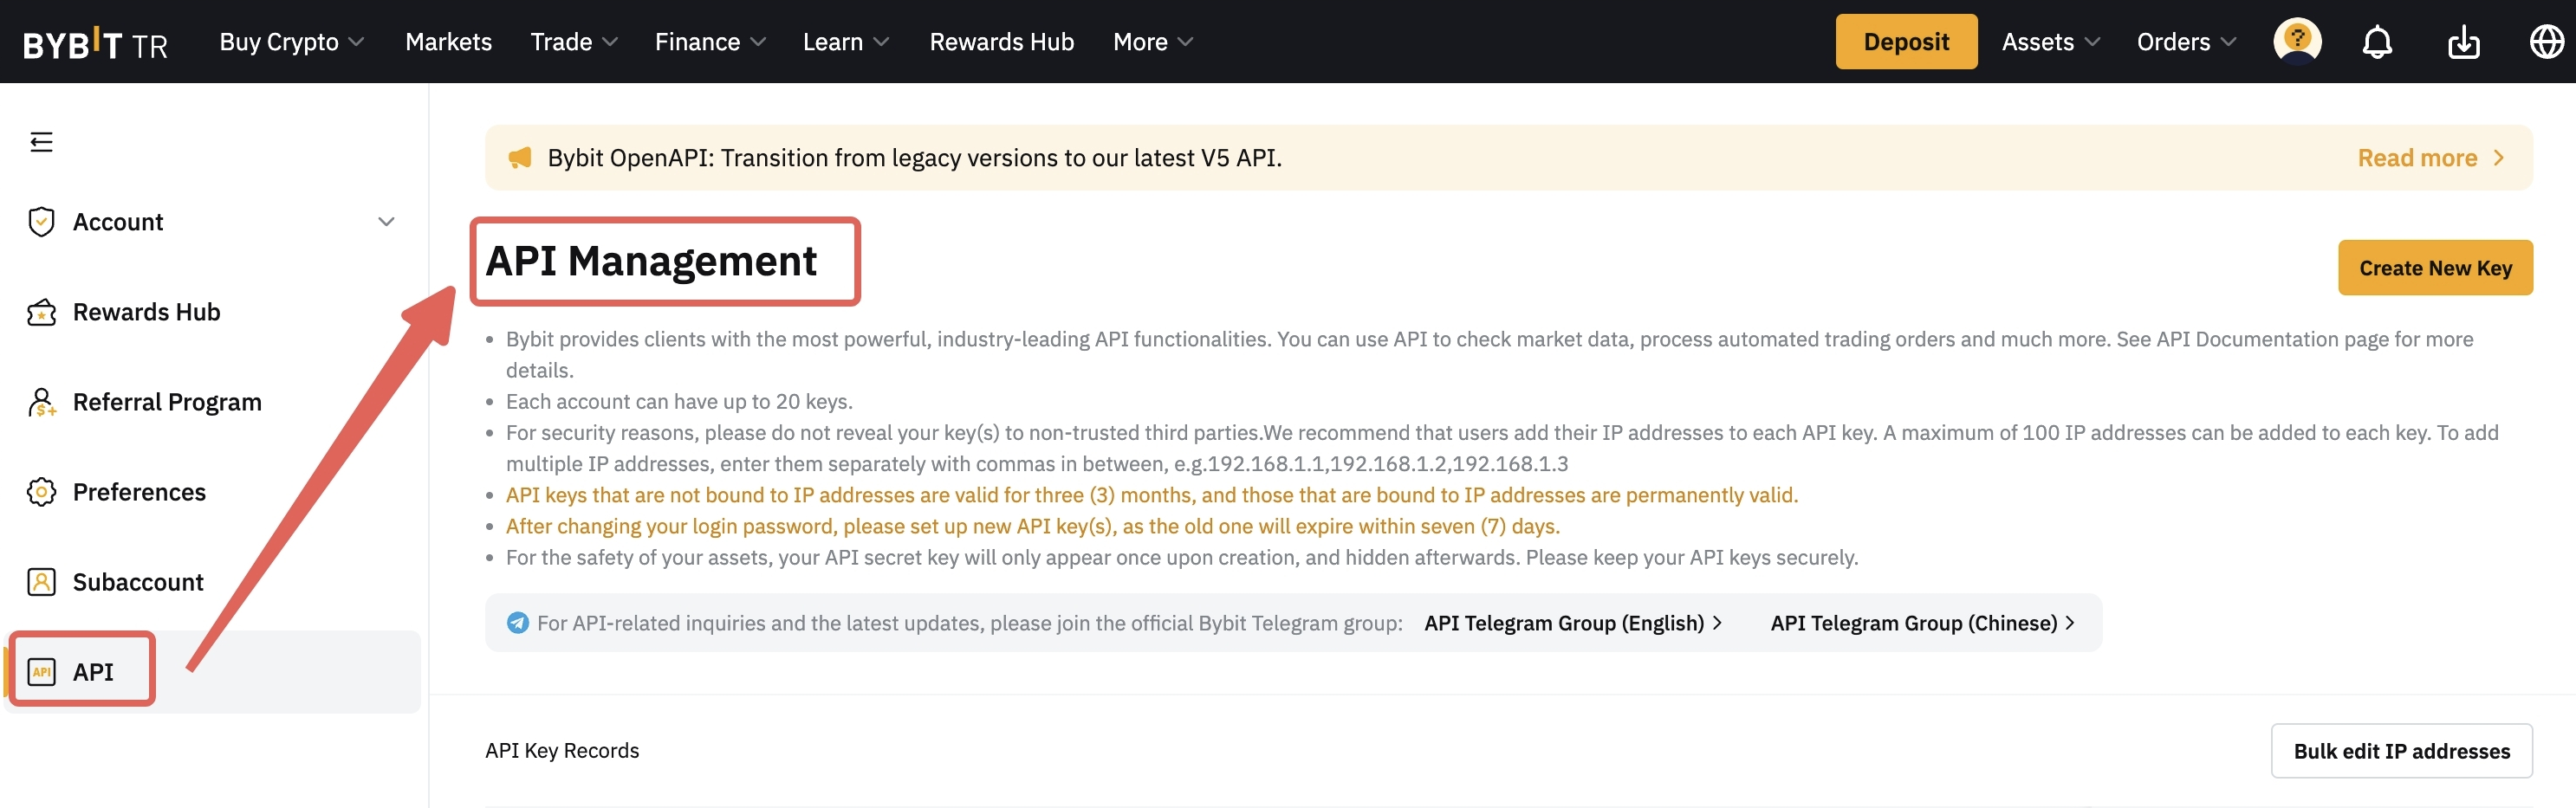Open the API Telegram Group (English) link
This screenshot has width=2576, height=808.
tap(1572, 623)
